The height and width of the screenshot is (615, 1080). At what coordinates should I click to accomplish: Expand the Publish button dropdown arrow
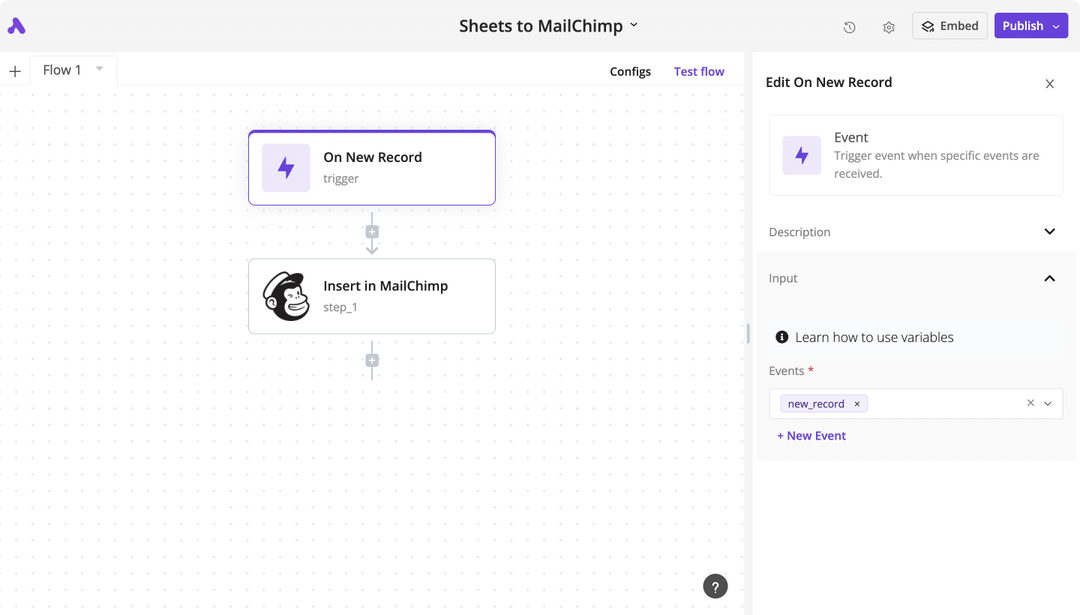pos(1056,25)
